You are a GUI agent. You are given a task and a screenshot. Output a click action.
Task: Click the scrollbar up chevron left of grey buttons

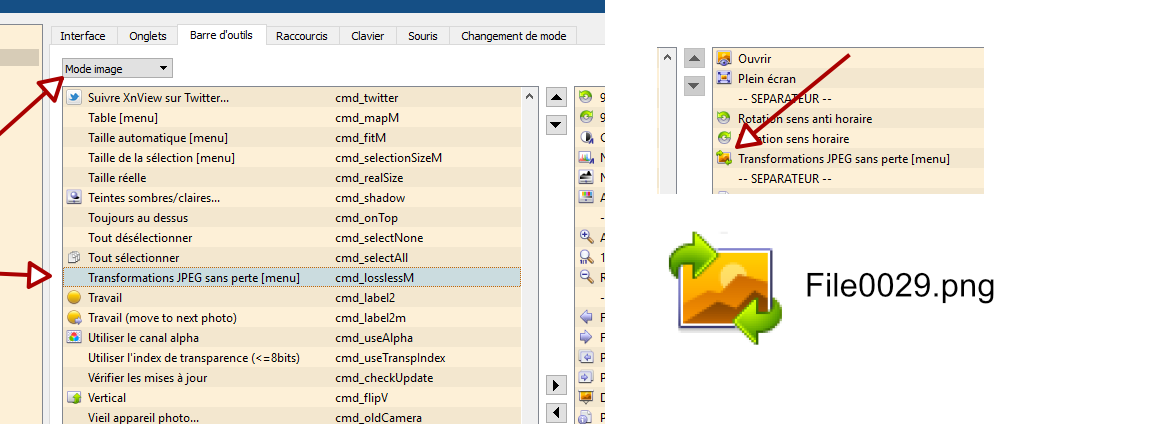(667, 58)
